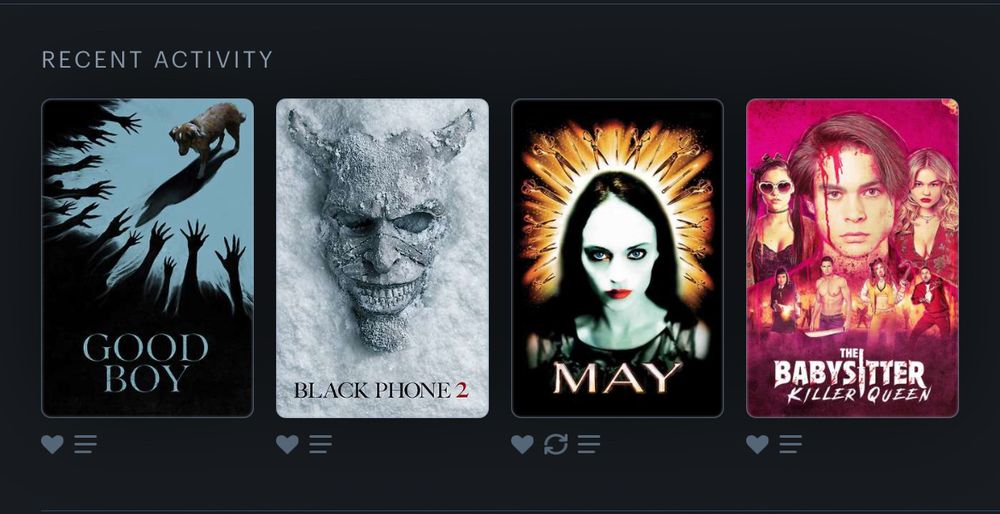
Task: Click the GOOD BOY title text on poster
Action: coord(146,362)
